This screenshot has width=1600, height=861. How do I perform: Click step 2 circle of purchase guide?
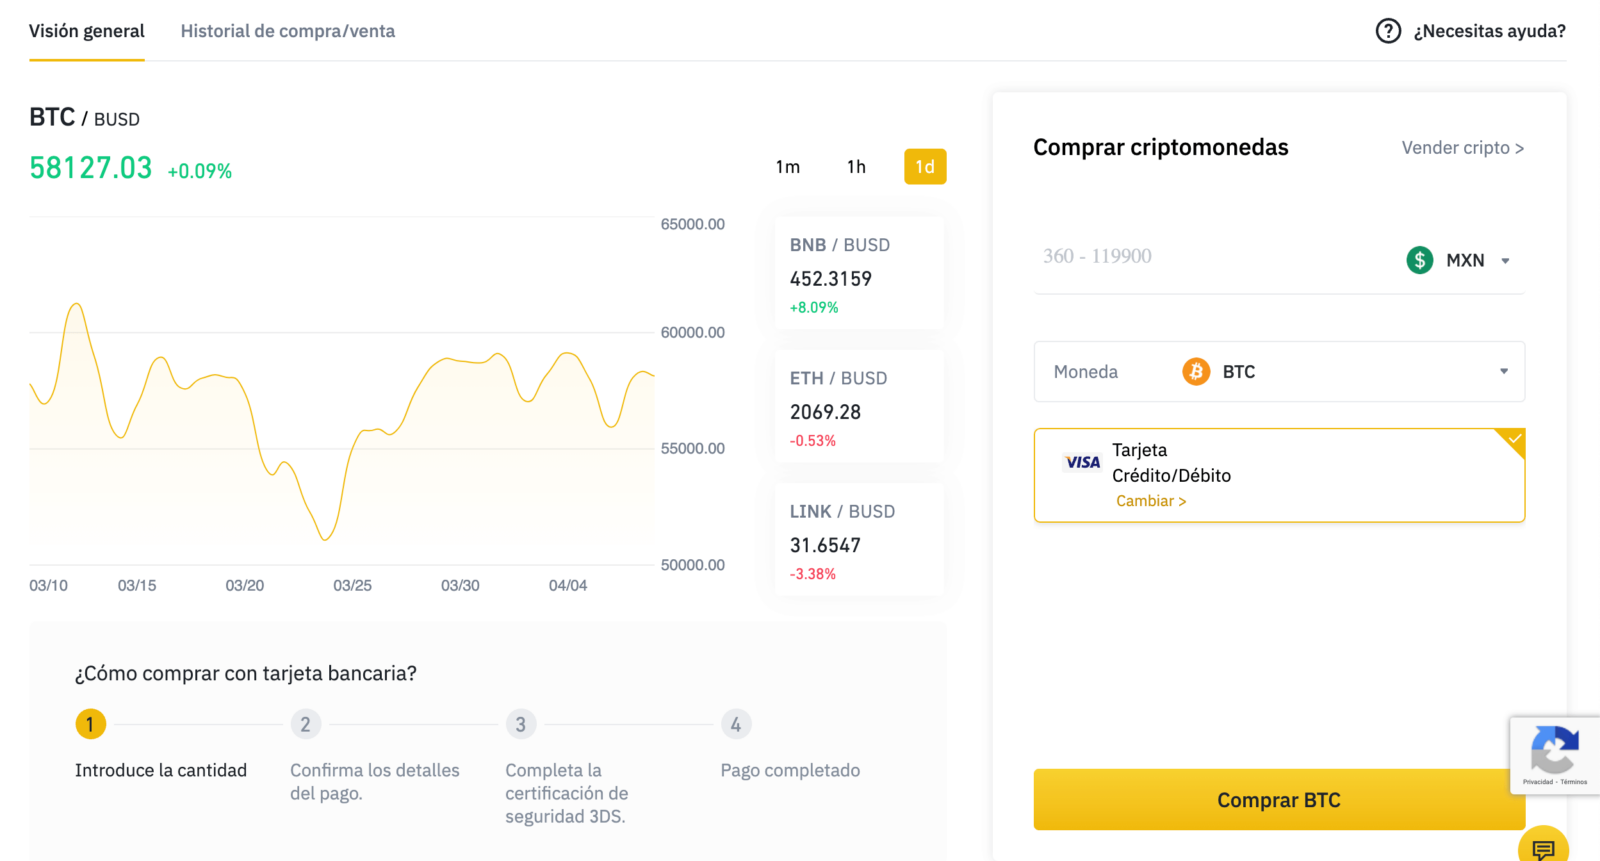[305, 724]
